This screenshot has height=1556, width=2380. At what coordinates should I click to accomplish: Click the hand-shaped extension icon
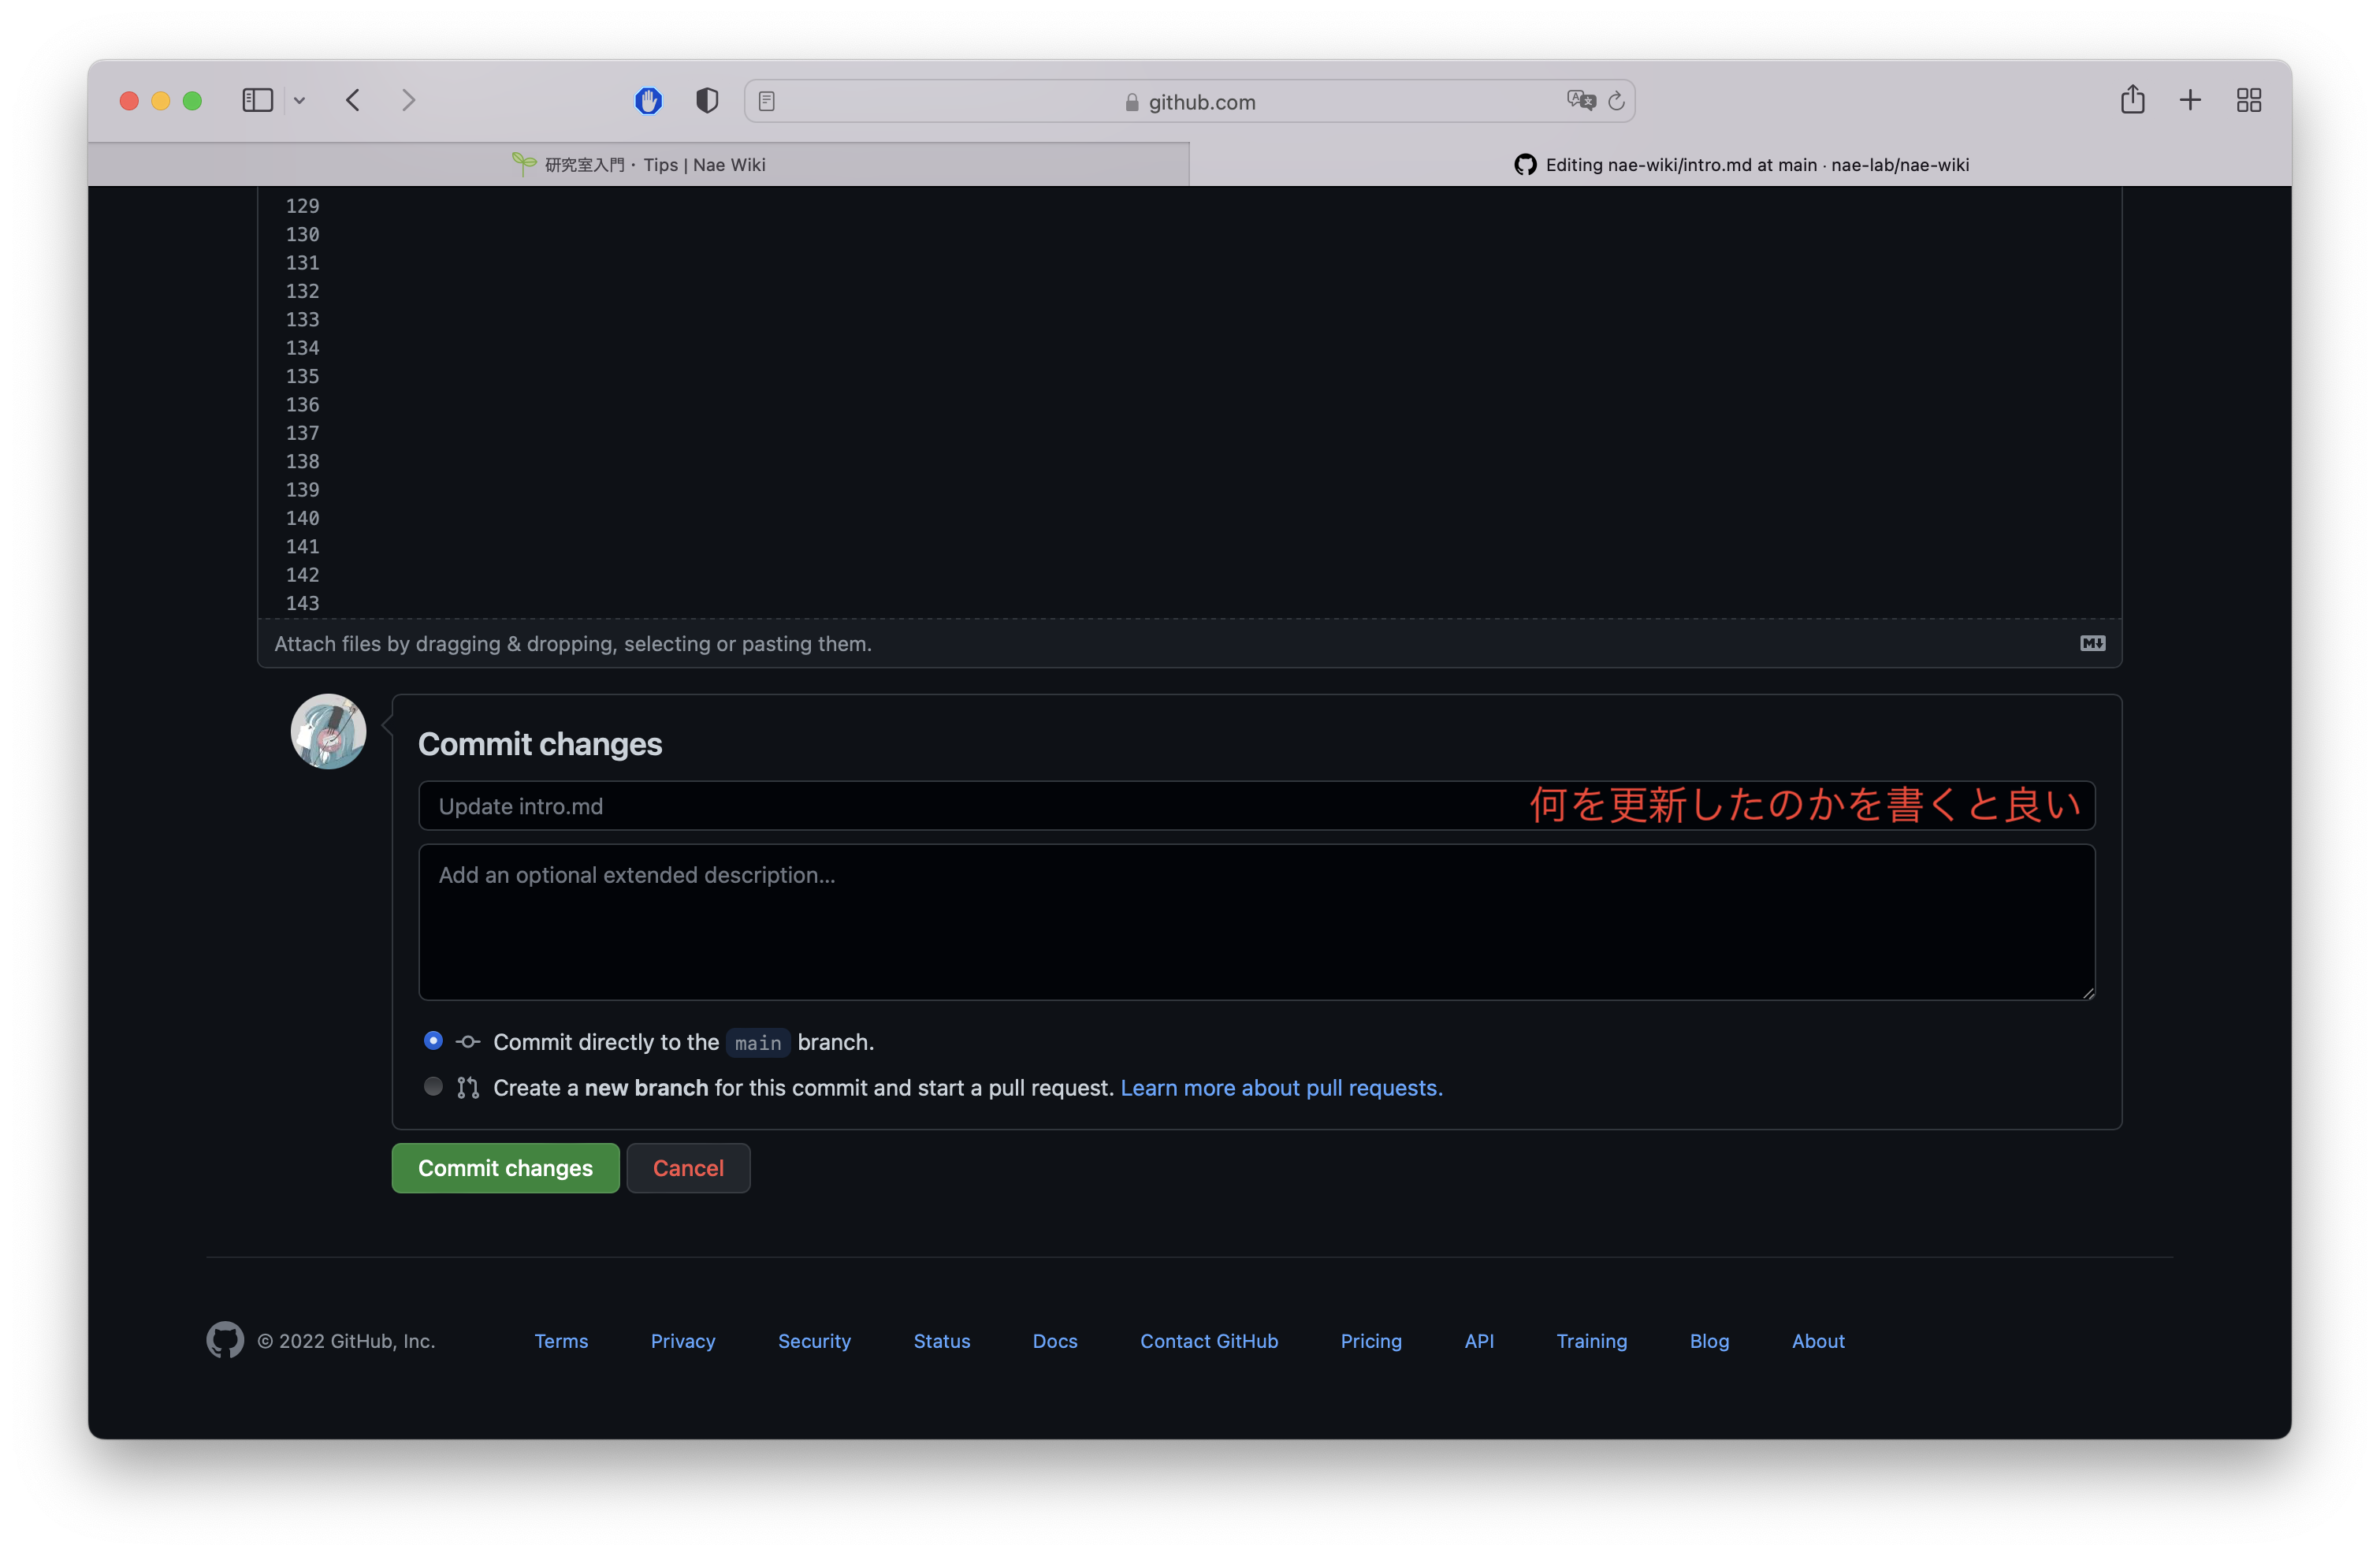pyautogui.click(x=648, y=100)
